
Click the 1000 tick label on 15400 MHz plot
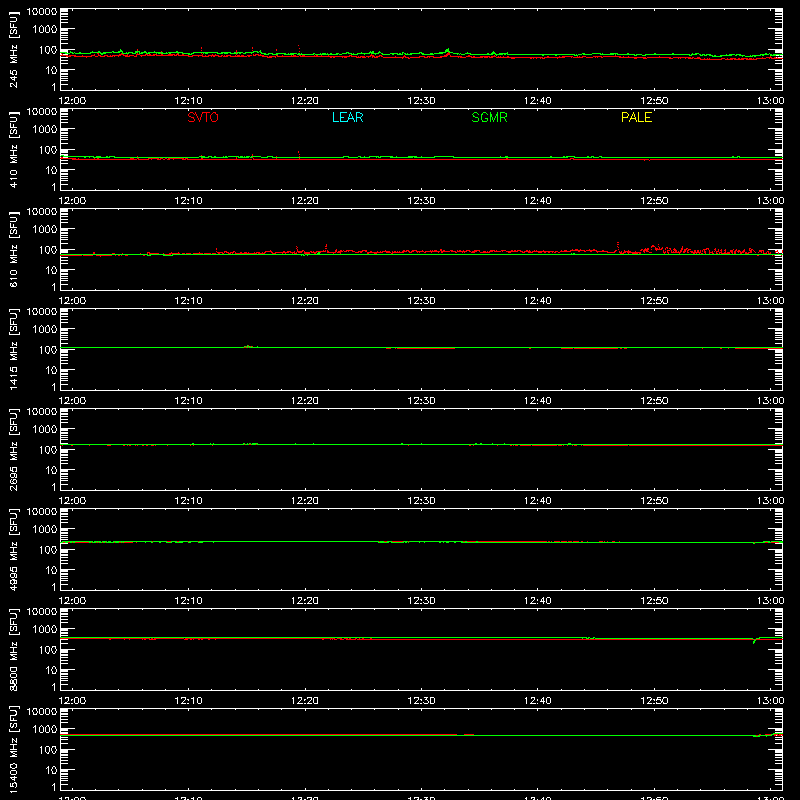pyautogui.click(x=45, y=730)
